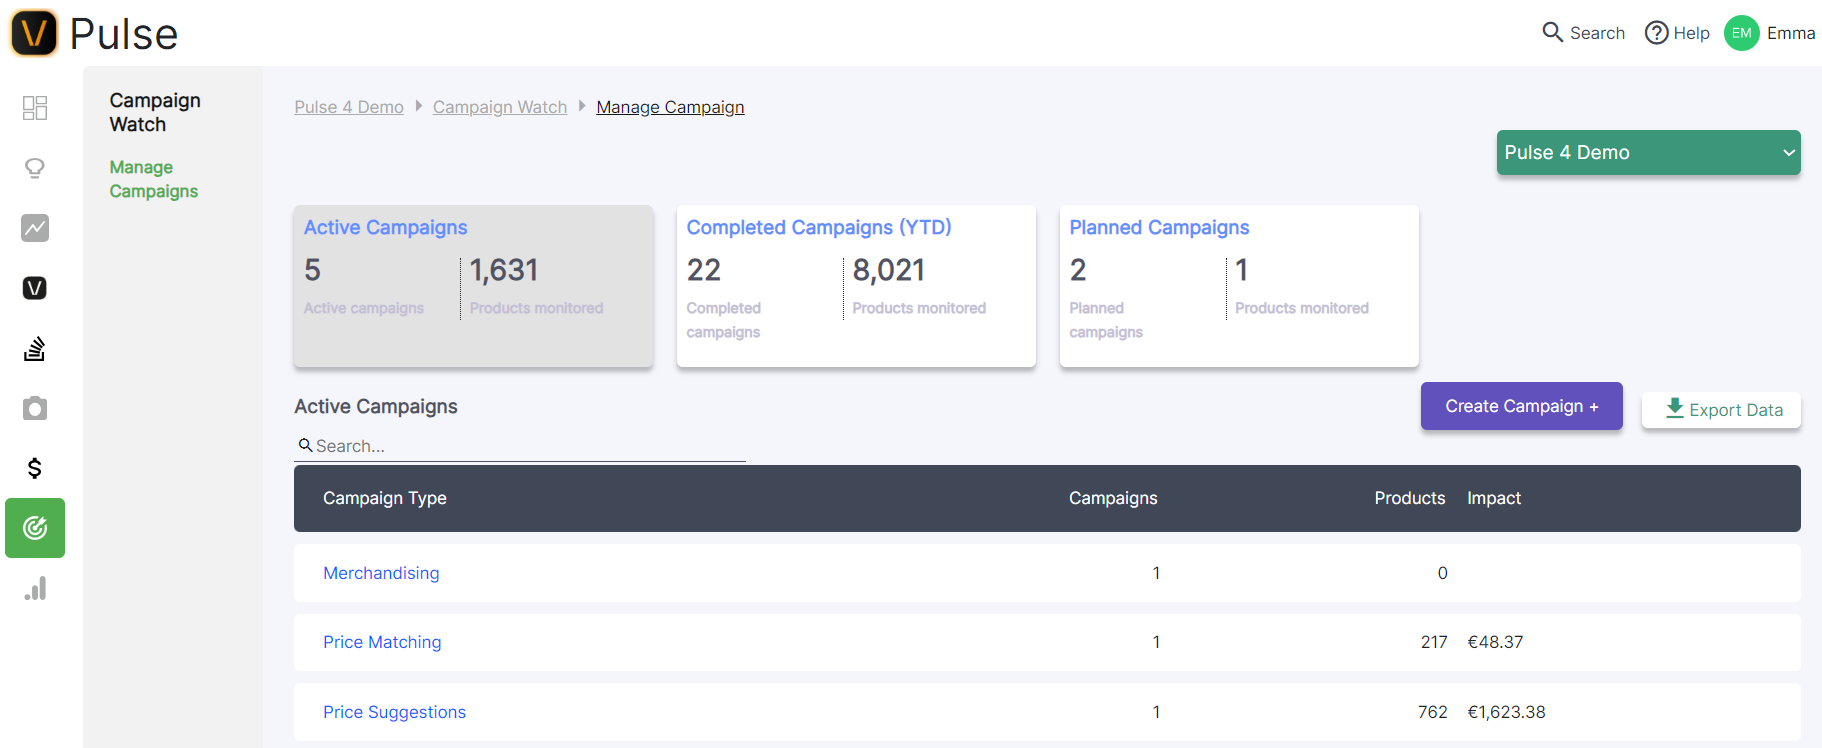Click the Export Data button
The width and height of the screenshot is (1822, 748).
1721,410
